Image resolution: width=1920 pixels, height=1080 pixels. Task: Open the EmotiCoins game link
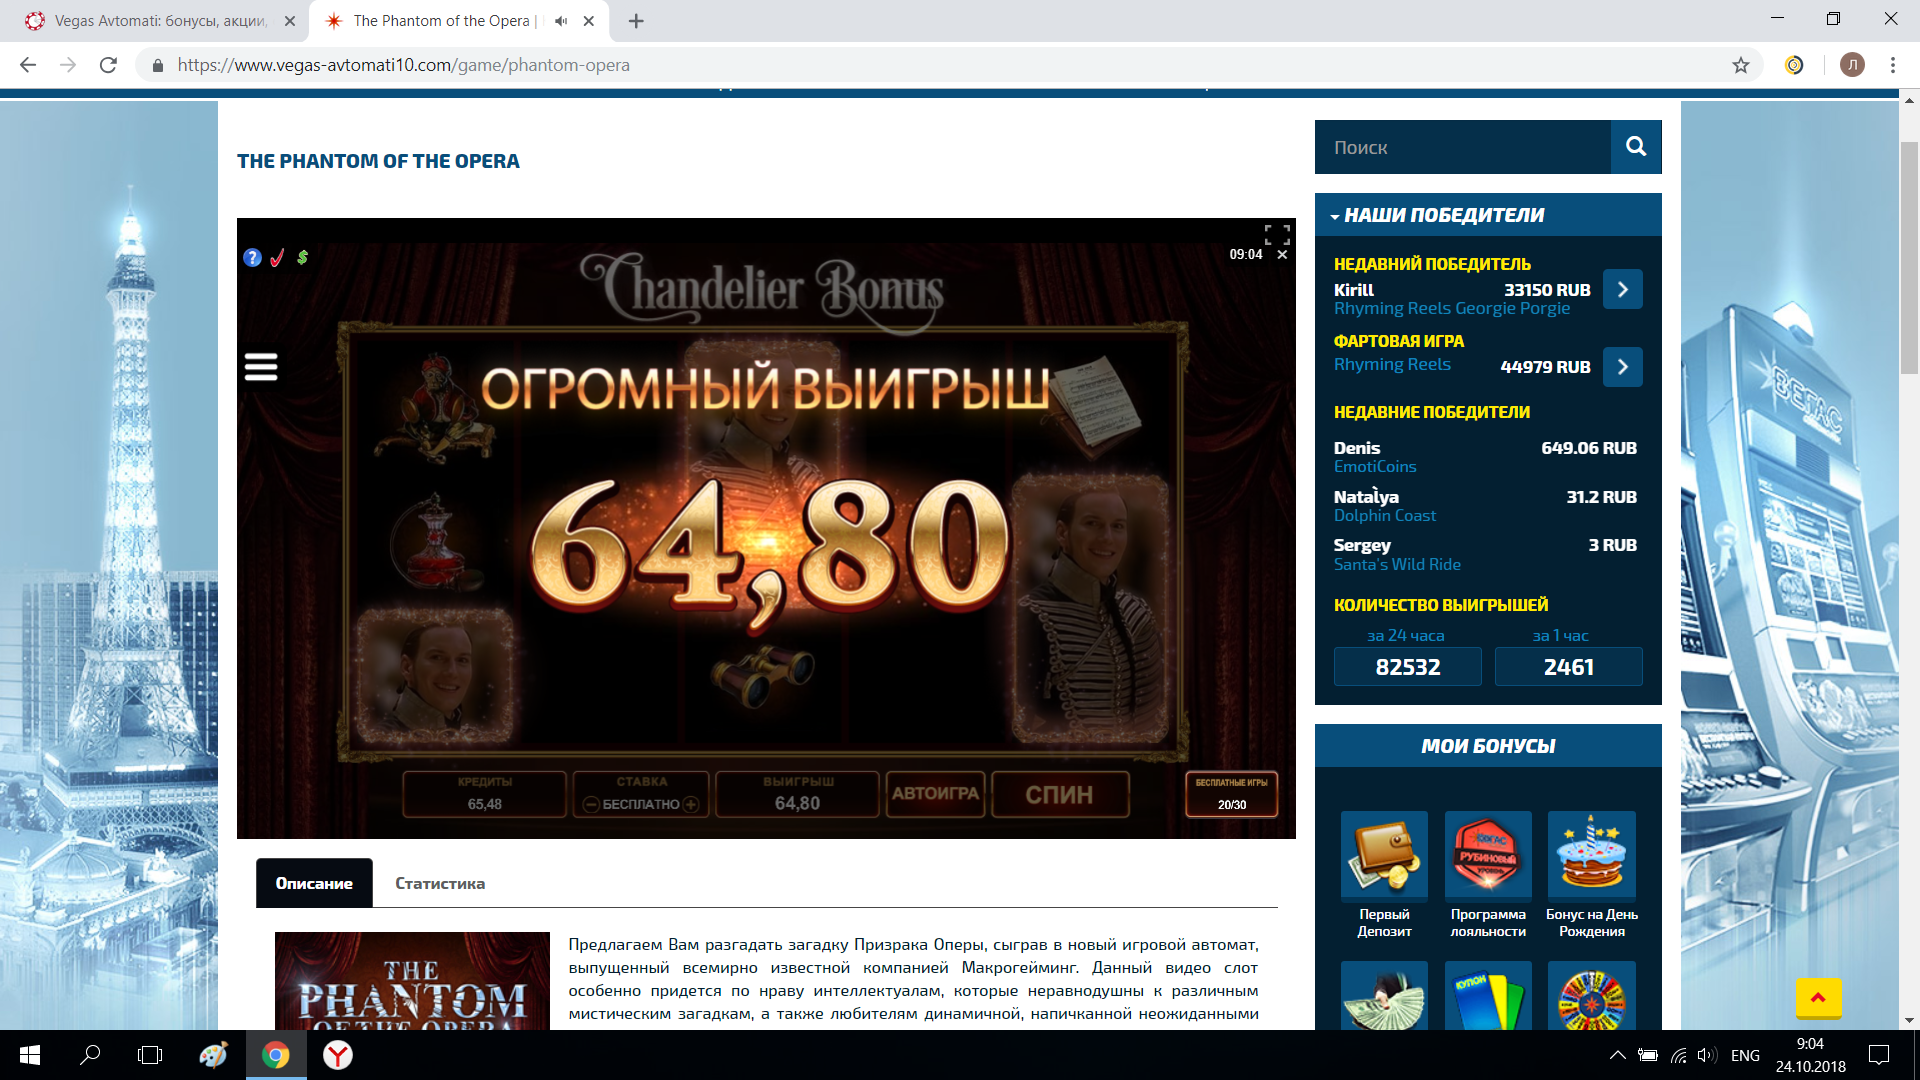(x=1375, y=467)
